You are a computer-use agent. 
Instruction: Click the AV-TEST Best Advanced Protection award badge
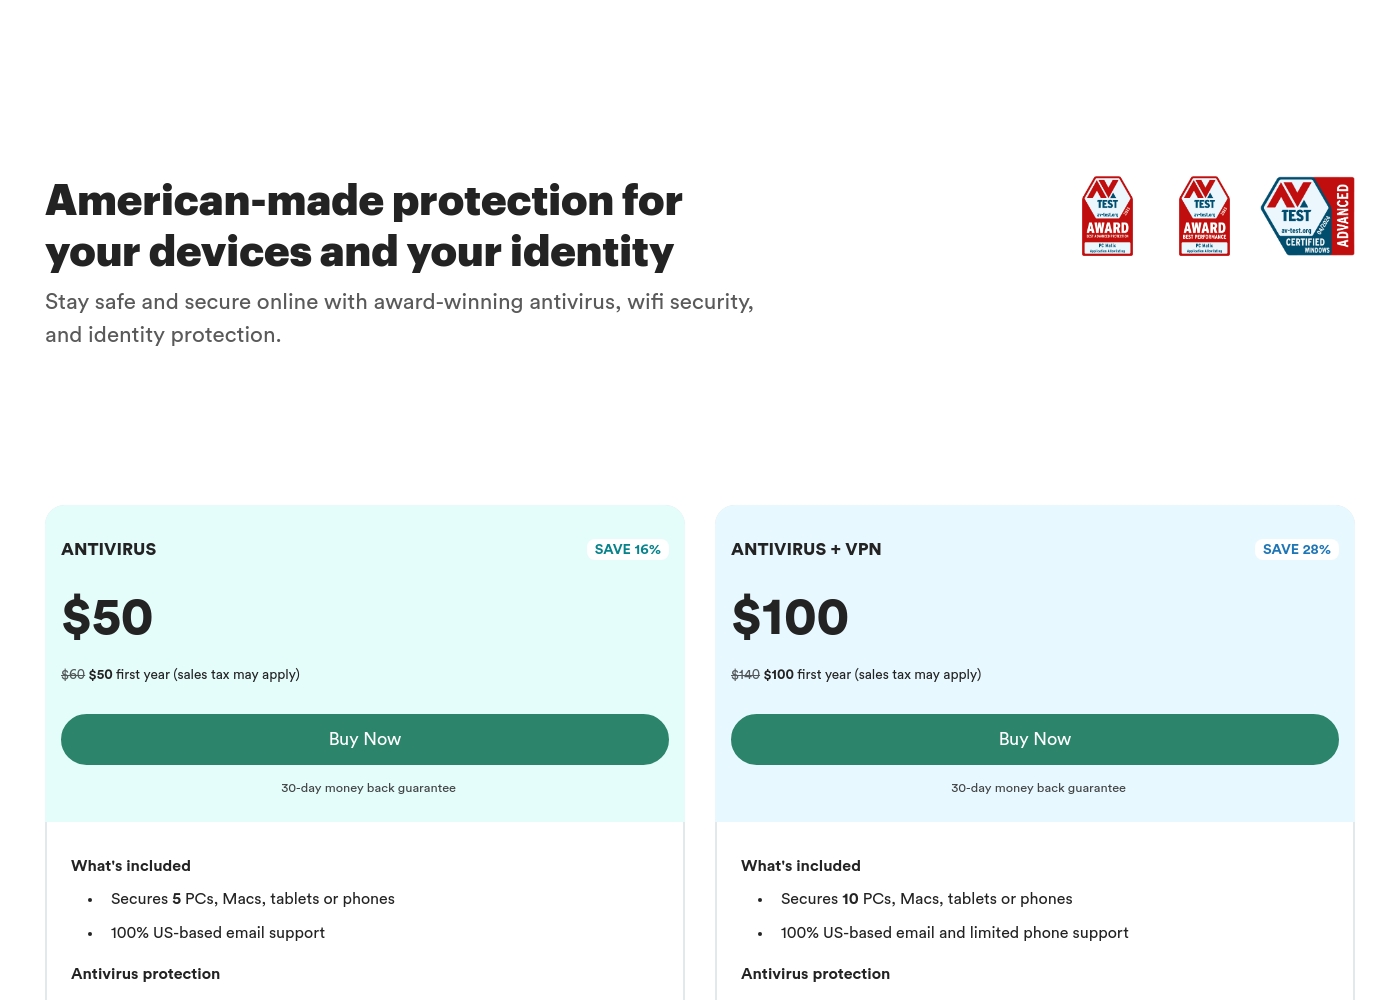[x=1107, y=216]
